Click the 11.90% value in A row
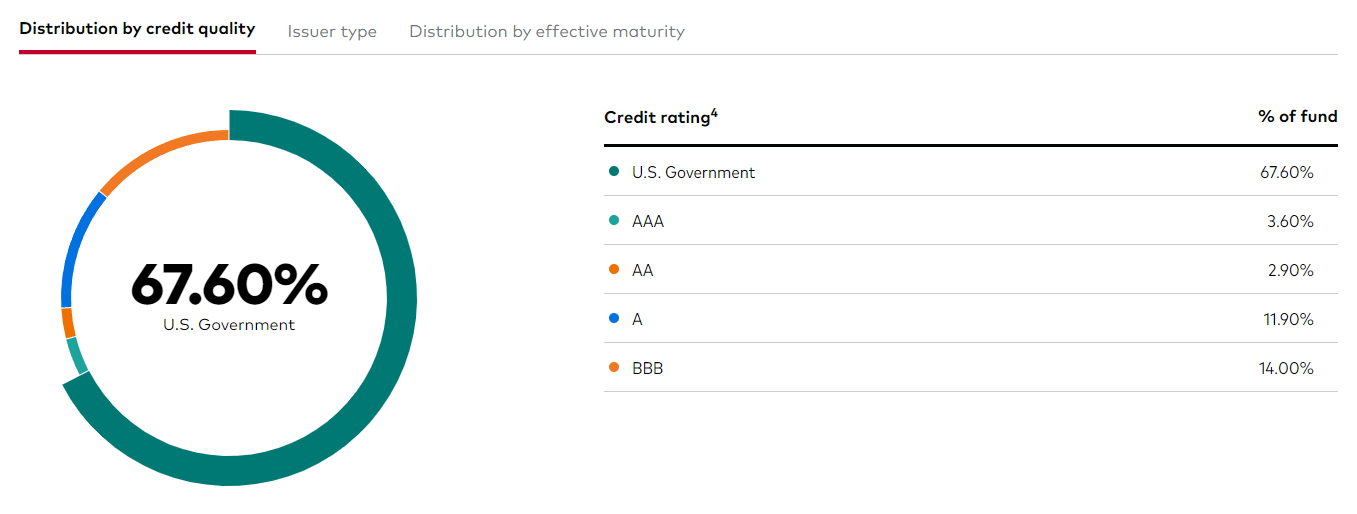This screenshot has height=514, width=1357. 1287,319
